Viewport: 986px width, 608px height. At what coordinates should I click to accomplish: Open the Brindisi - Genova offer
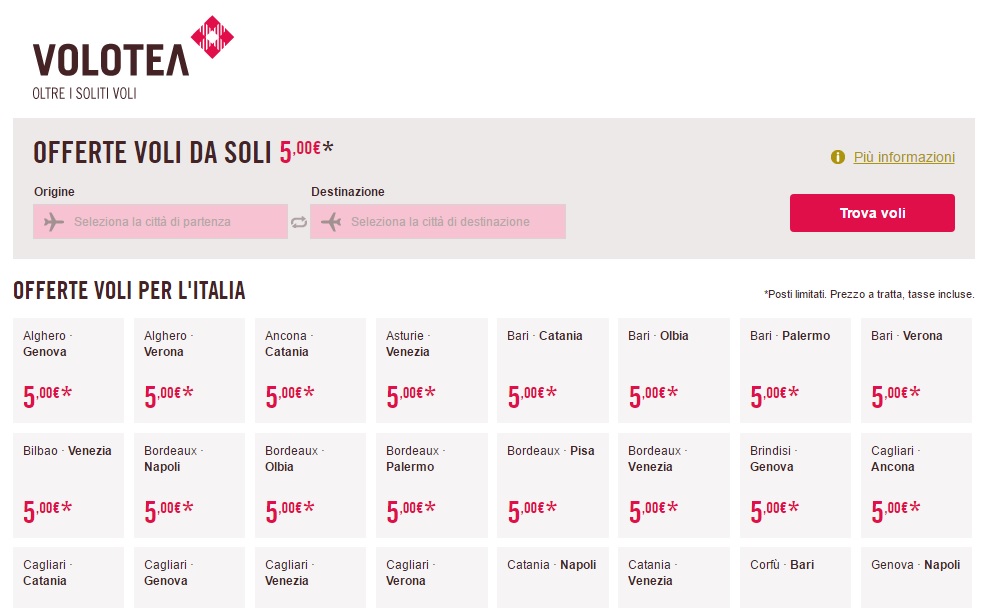point(795,485)
